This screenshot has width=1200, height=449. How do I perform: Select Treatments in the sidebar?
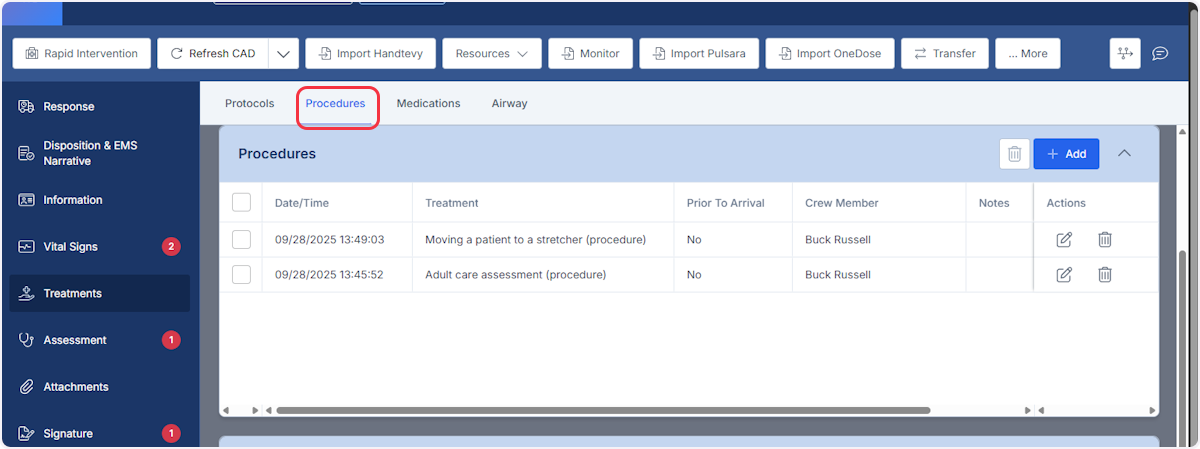pos(100,294)
